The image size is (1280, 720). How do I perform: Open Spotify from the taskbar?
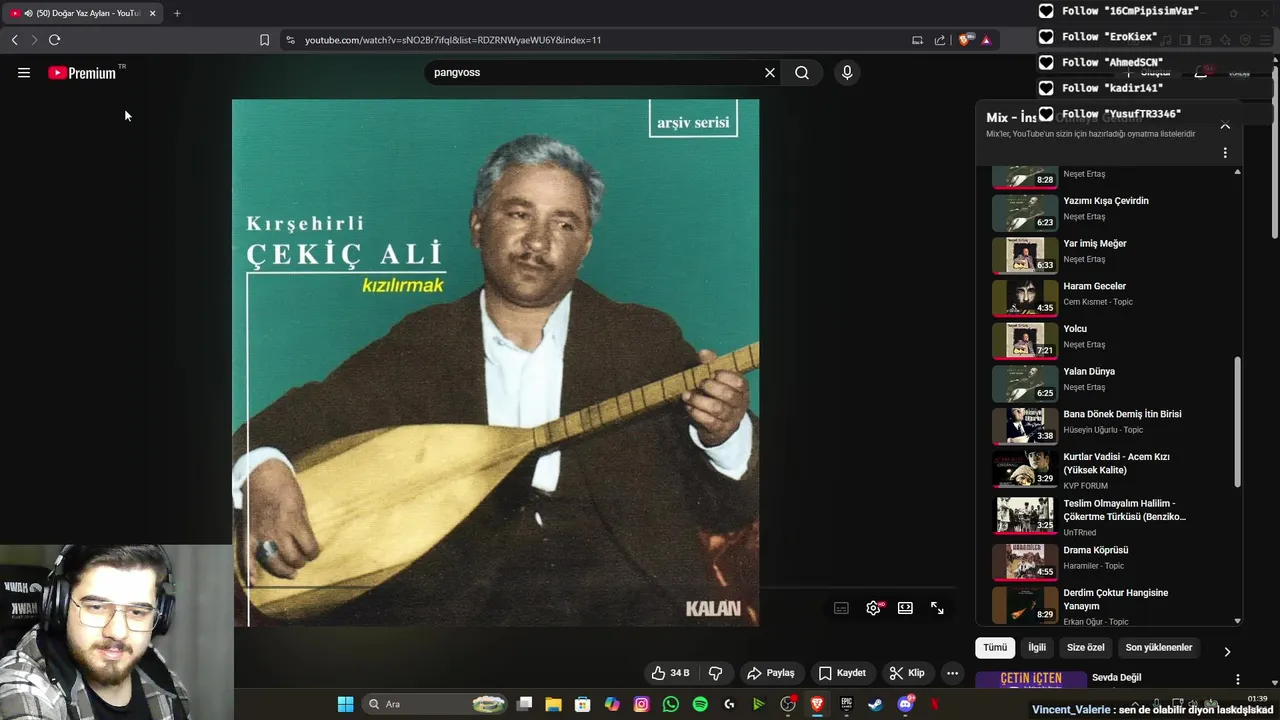click(700, 704)
